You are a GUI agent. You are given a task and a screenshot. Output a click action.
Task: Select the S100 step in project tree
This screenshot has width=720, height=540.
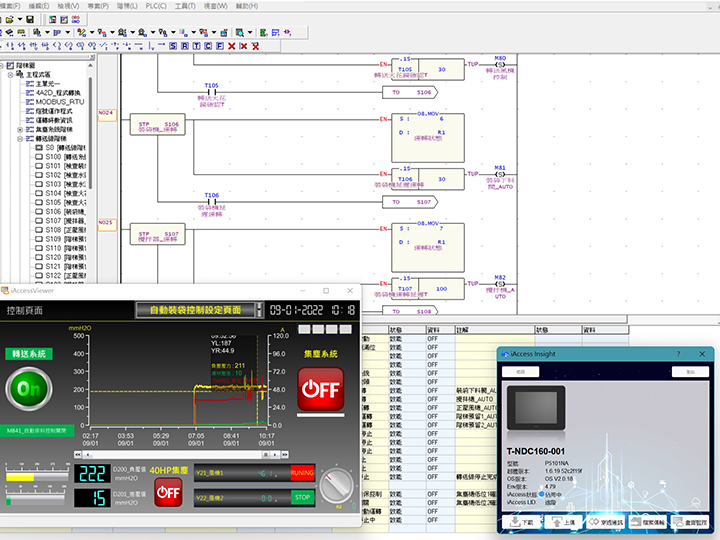coord(61,157)
